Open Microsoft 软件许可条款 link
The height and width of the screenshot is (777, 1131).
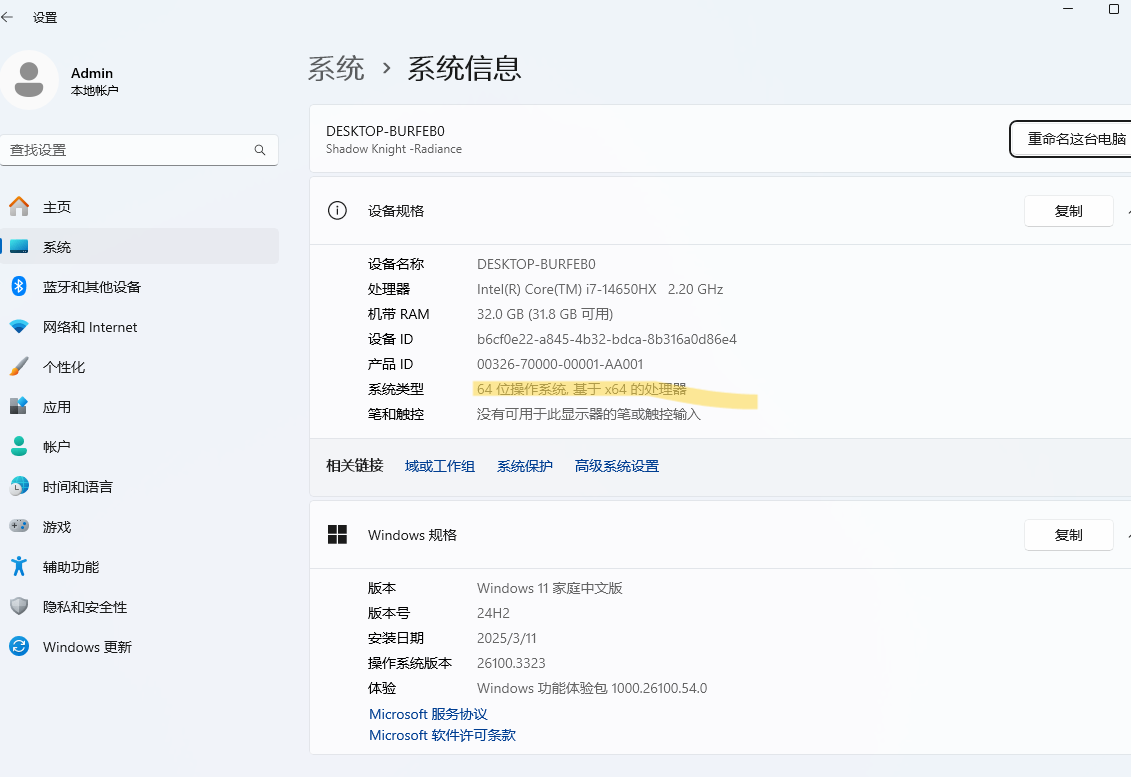tap(442, 735)
